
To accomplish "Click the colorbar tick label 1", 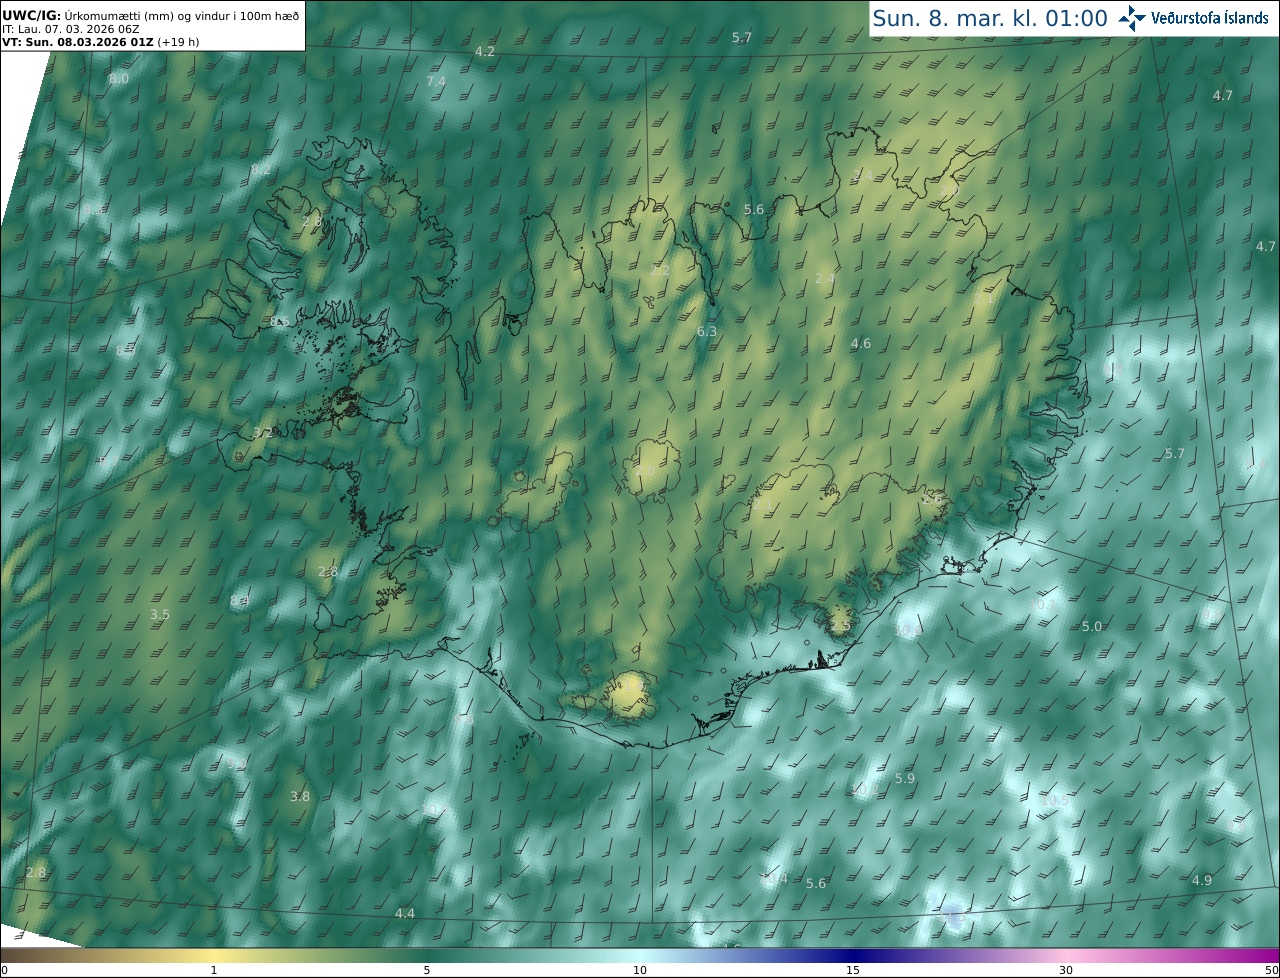I will [x=214, y=970].
